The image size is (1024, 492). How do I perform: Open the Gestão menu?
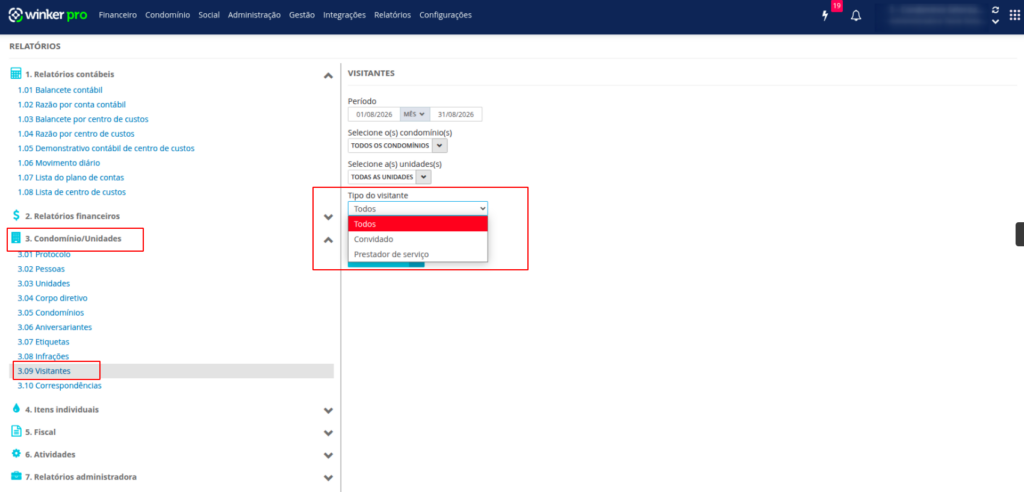pyautogui.click(x=302, y=15)
